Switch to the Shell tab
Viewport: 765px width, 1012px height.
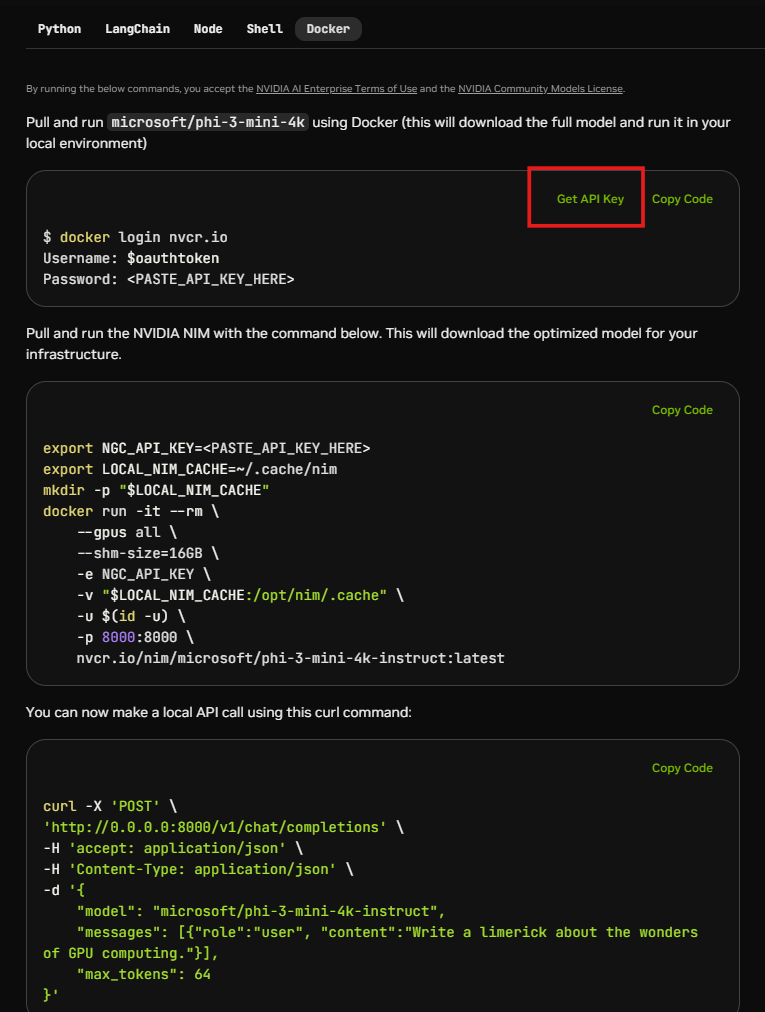click(264, 29)
